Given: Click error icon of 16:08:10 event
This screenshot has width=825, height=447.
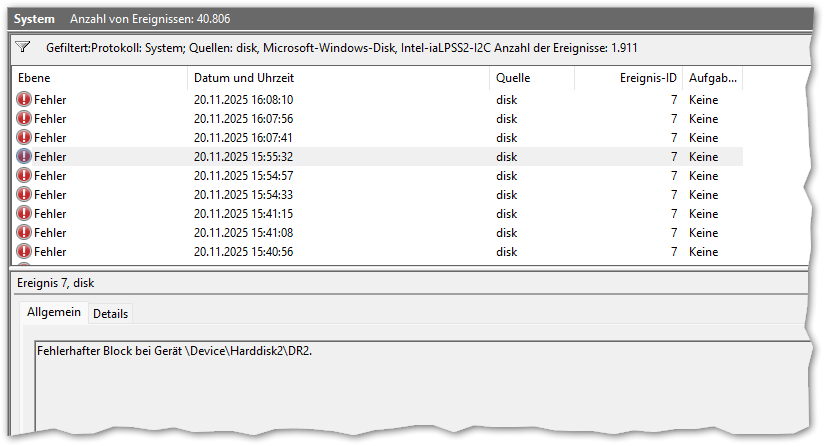Looking at the screenshot, I should [24, 100].
